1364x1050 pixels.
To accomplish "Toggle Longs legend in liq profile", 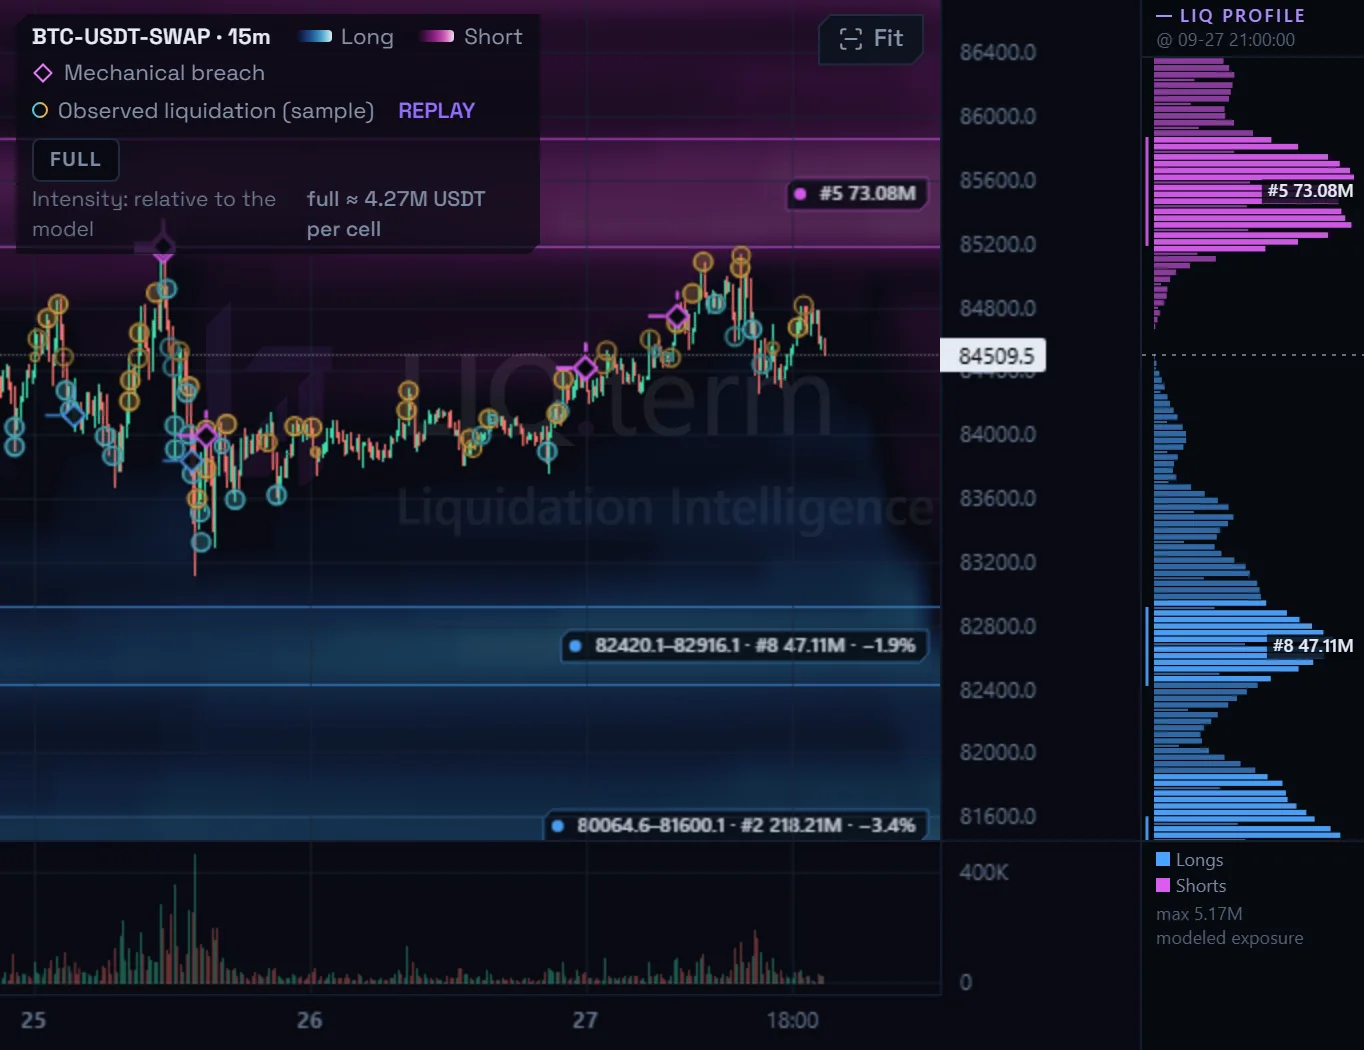I will 1190,860.
